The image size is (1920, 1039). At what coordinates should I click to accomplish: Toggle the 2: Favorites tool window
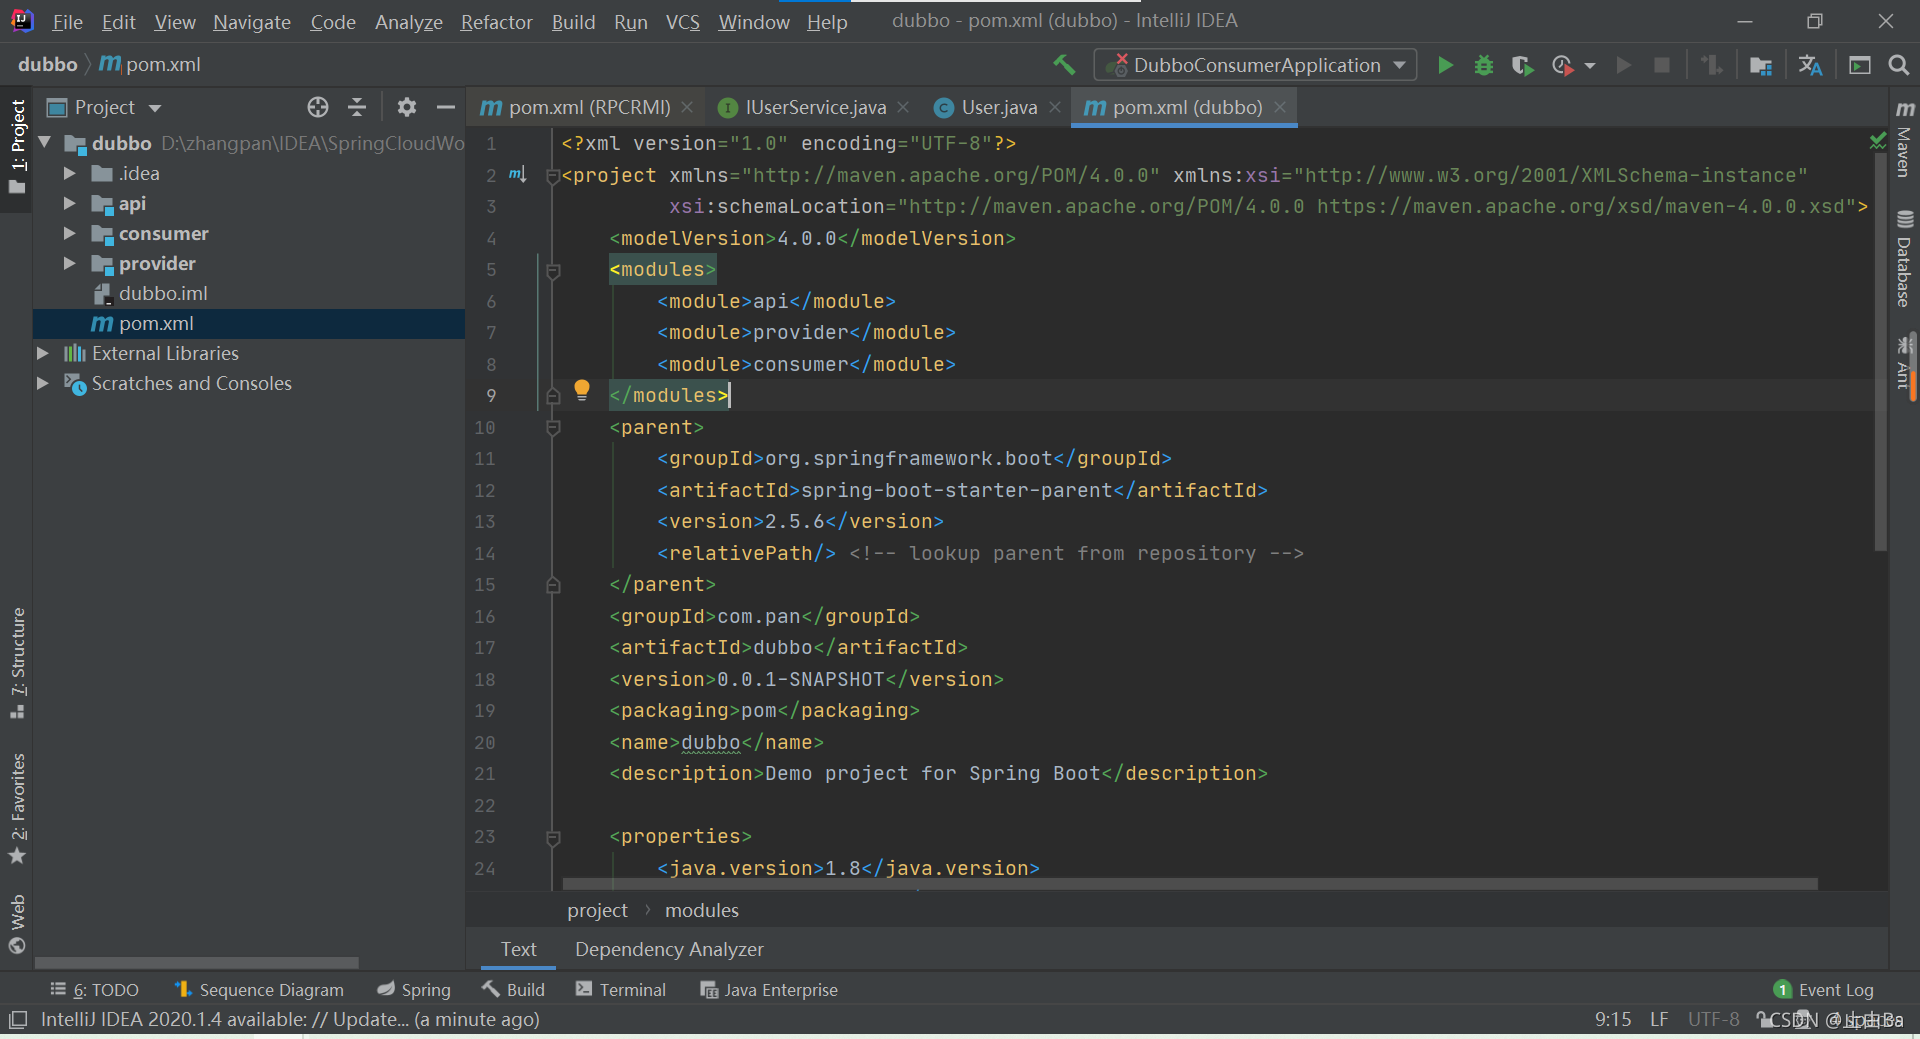pyautogui.click(x=17, y=808)
